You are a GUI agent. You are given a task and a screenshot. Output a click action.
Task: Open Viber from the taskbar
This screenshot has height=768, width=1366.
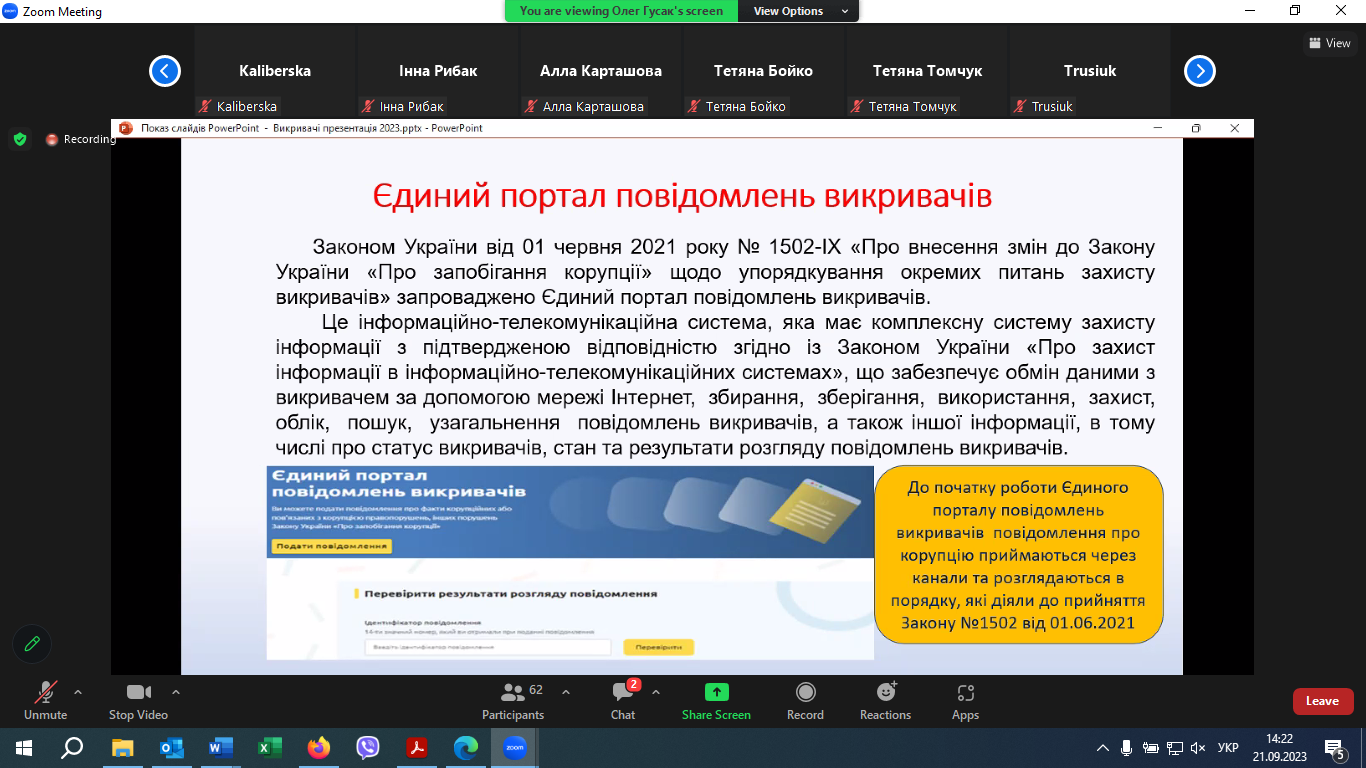(x=367, y=747)
